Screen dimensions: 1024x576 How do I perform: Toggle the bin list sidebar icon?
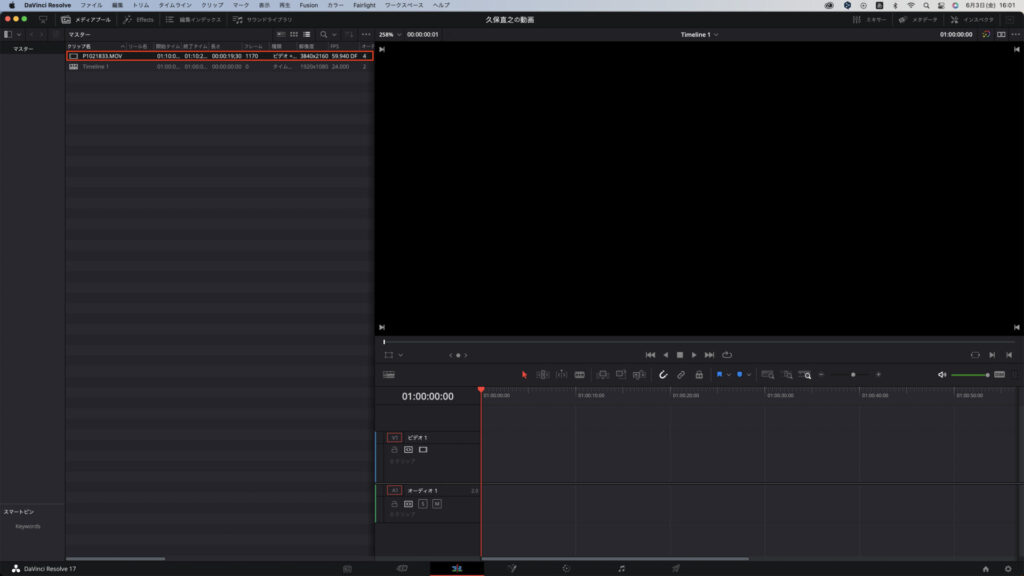pyautogui.click(x=8, y=35)
